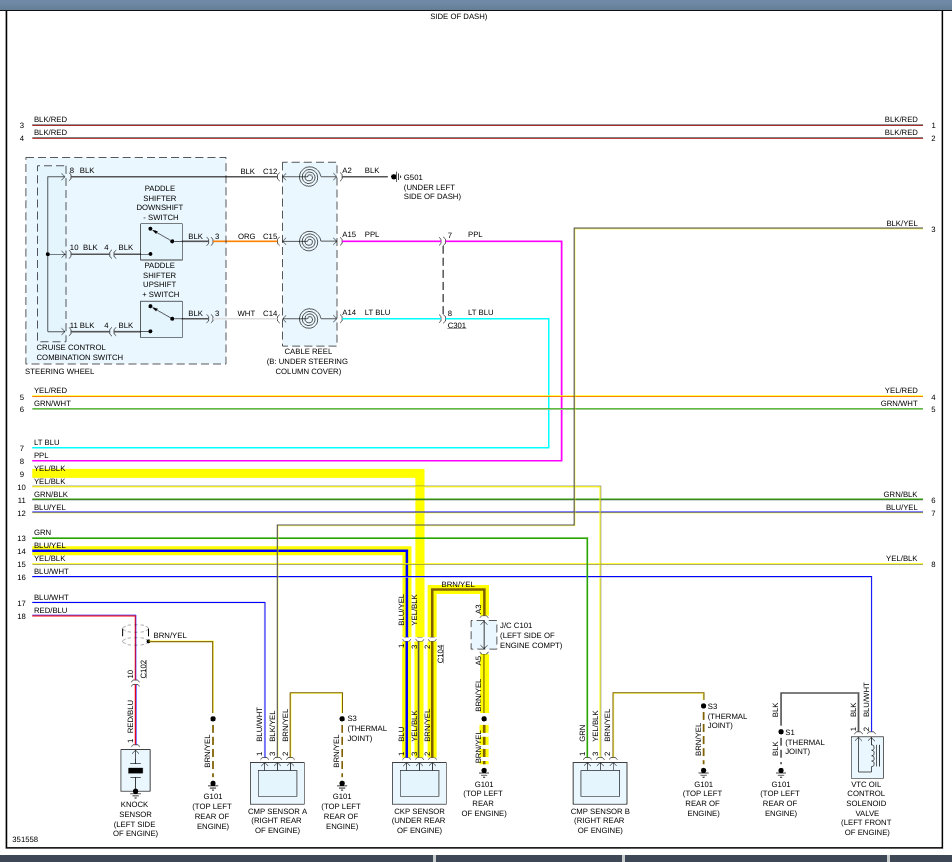Image resolution: width=952 pixels, height=862 pixels.
Task: Click the VTC Oil Control Solenoid Valve symbol
Action: click(x=867, y=757)
